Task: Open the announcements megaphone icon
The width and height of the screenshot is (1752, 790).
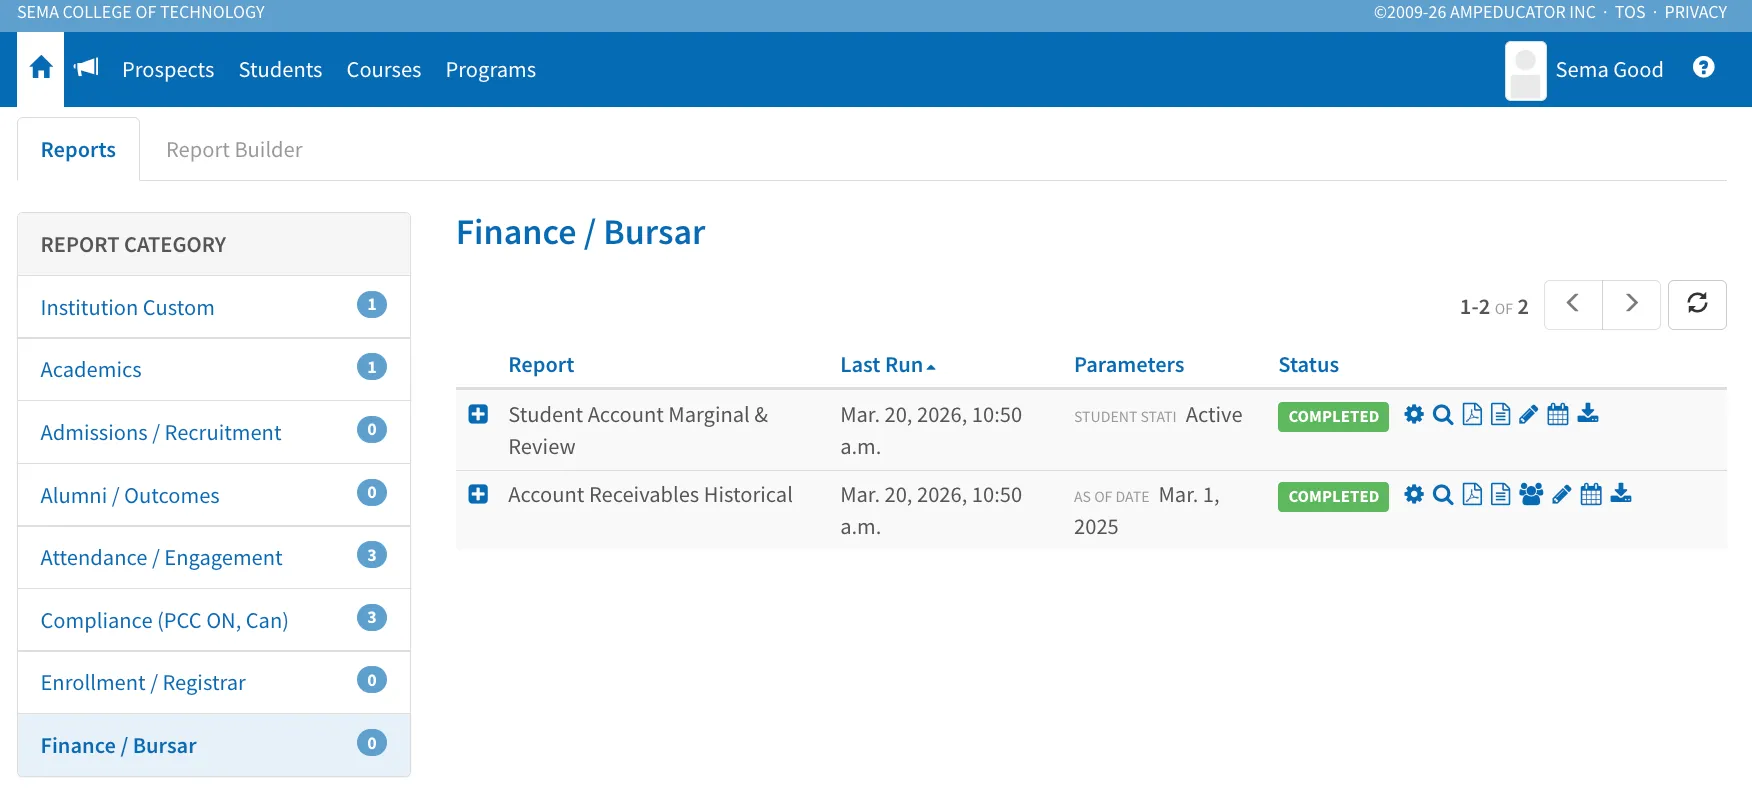Action: pos(87,67)
